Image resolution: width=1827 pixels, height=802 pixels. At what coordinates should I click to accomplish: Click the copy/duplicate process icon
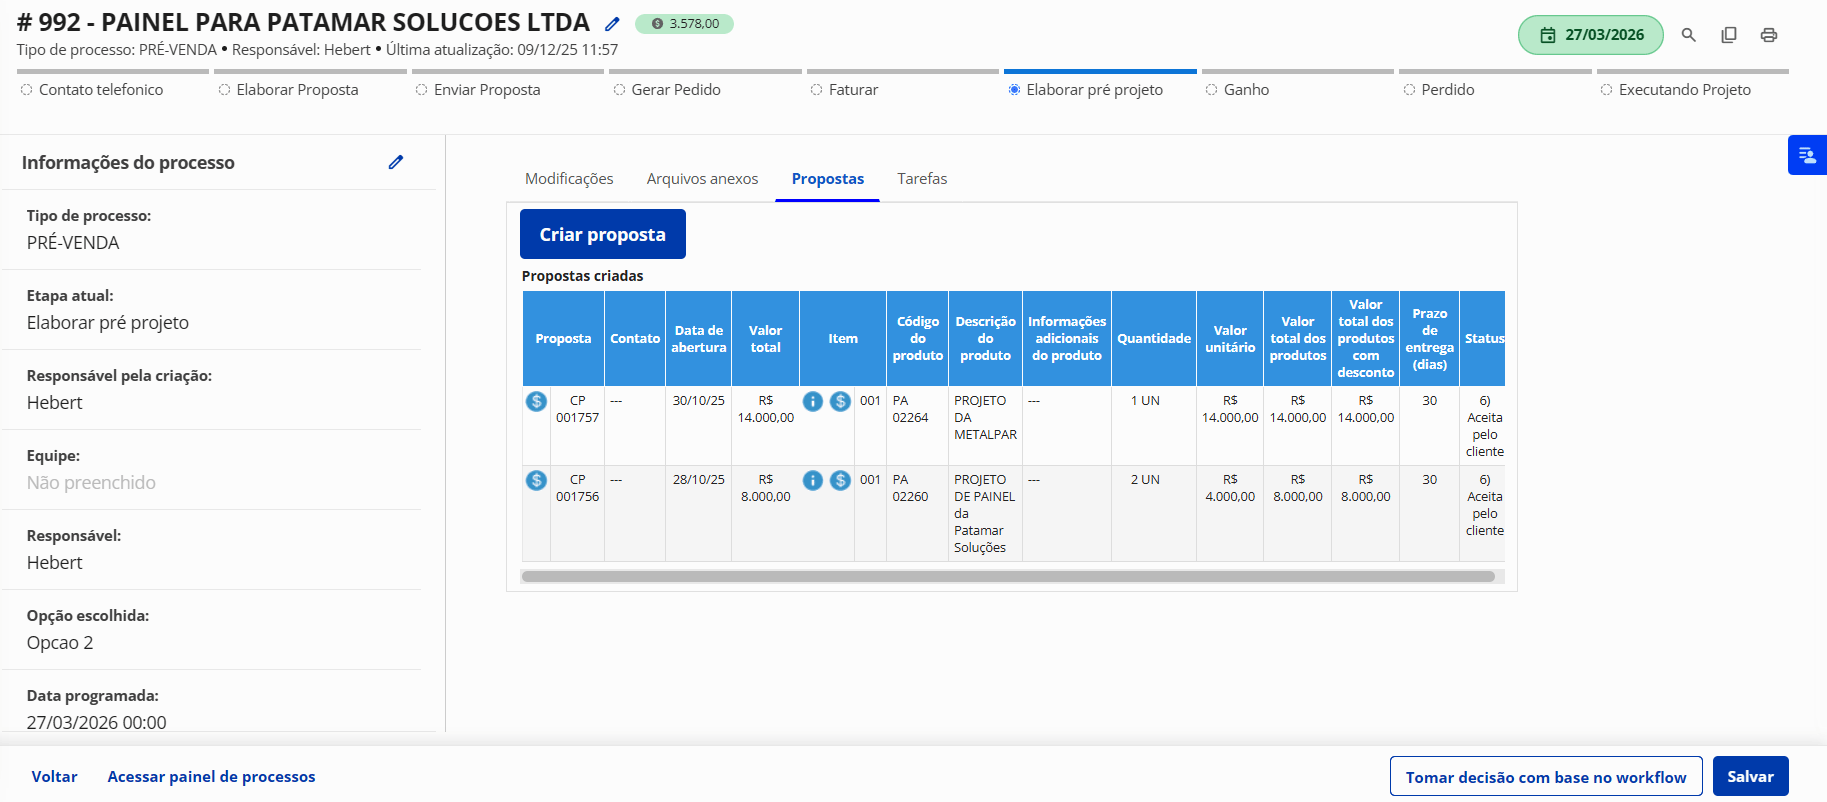pos(1729,35)
